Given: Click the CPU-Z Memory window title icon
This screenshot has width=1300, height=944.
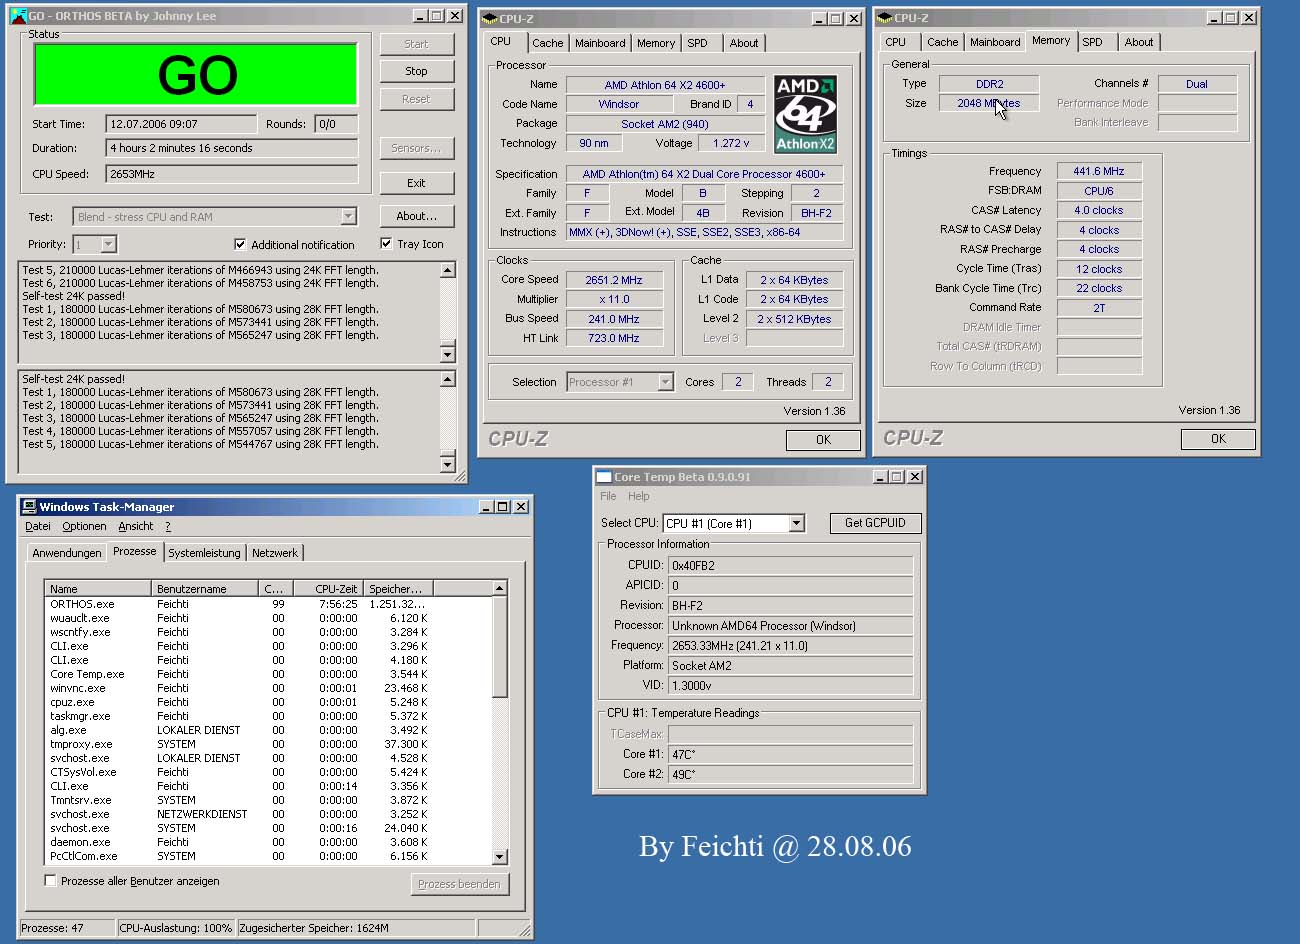Looking at the screenshot, I should [x=884, y=18].
